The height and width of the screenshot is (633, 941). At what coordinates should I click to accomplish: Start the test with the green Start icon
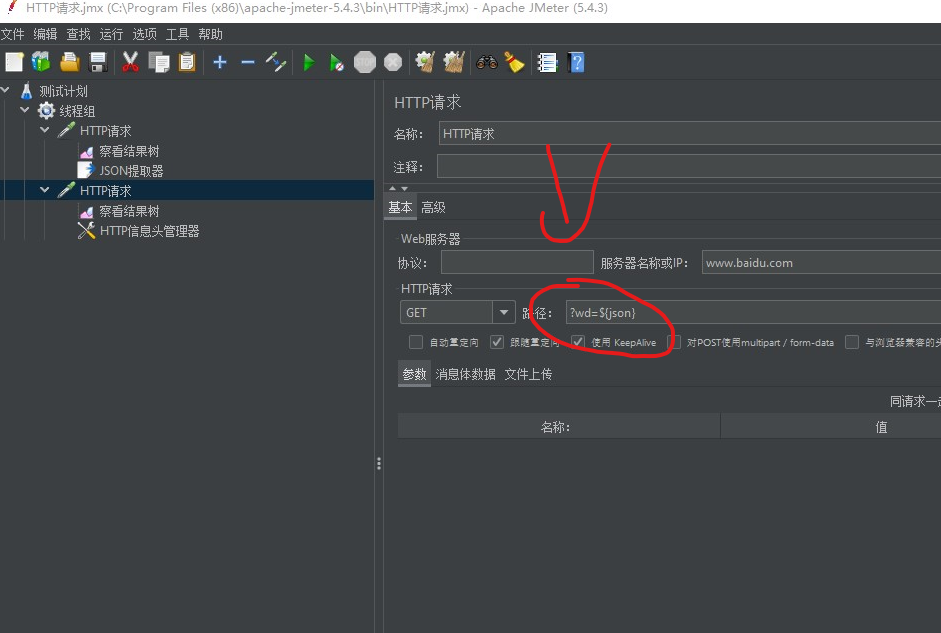[x=308, y=62]
